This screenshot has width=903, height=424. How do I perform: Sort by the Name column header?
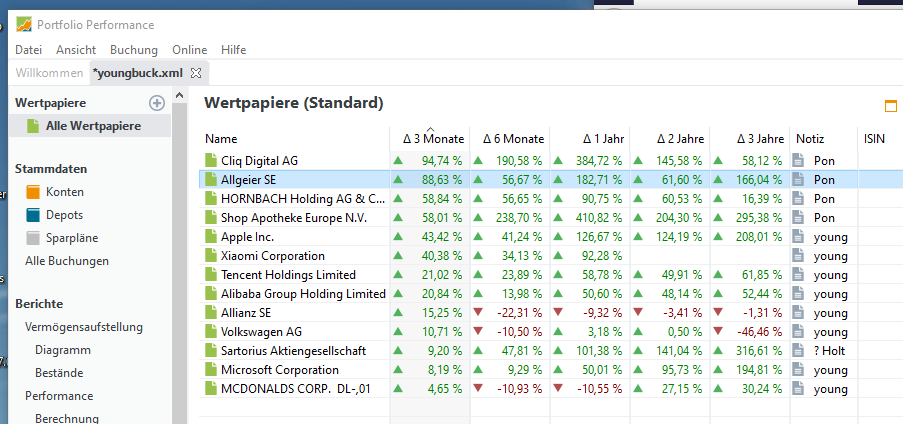(296, 139)
